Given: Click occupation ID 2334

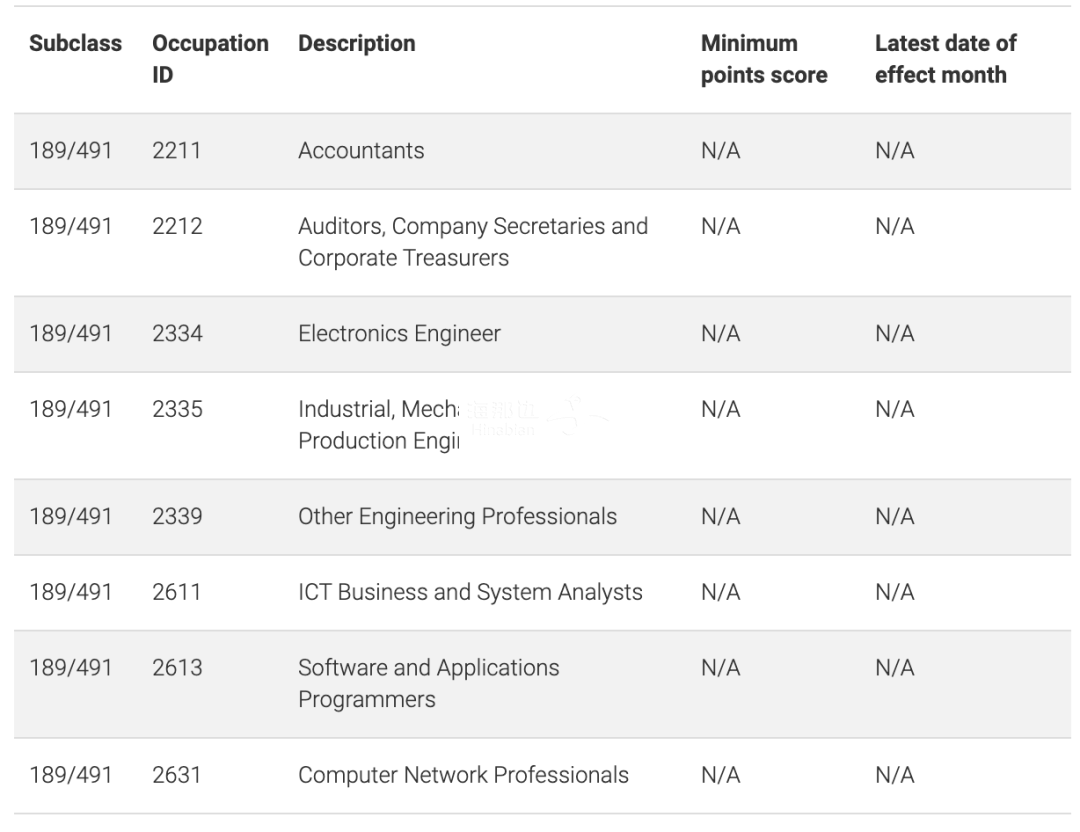Looking at the screenshot, I should point(177,334).
